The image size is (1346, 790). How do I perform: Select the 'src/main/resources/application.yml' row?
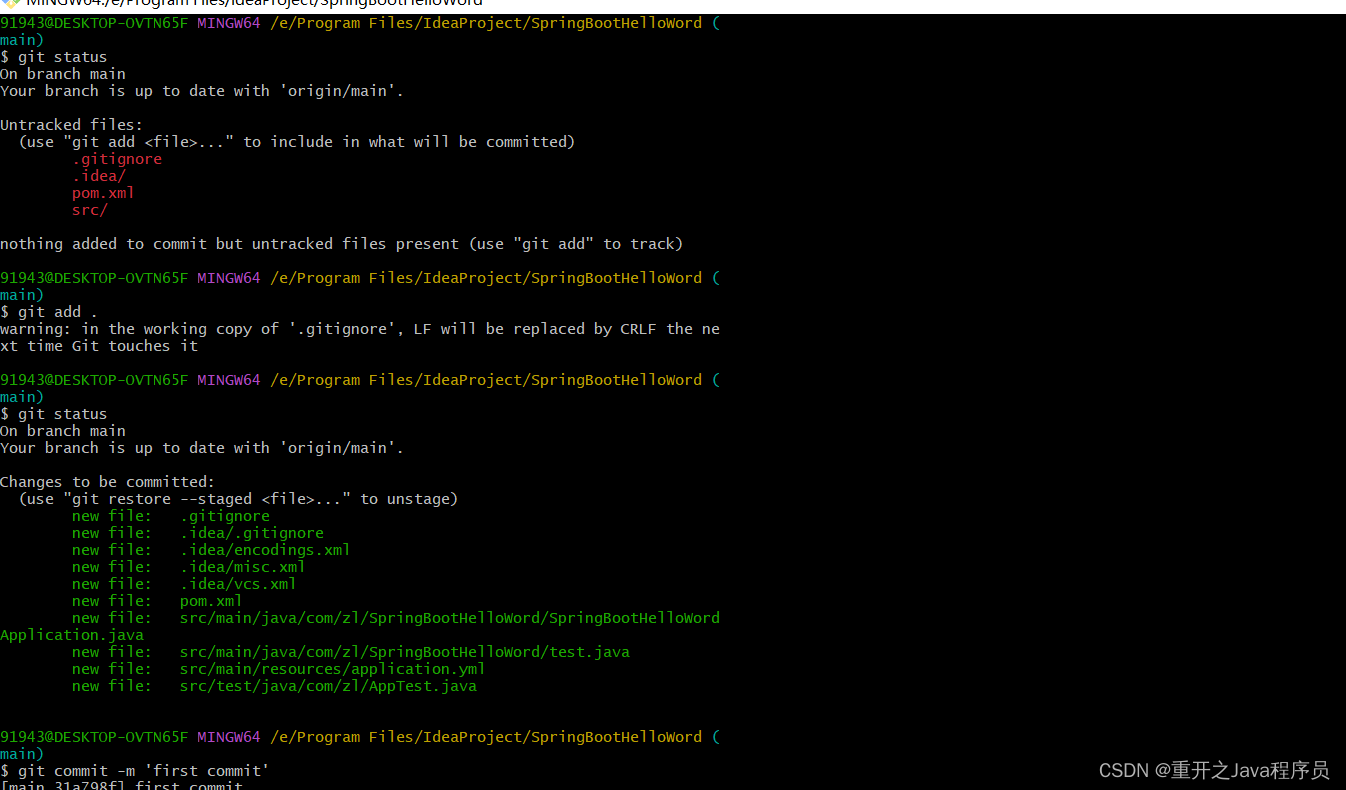coord(279,669)
